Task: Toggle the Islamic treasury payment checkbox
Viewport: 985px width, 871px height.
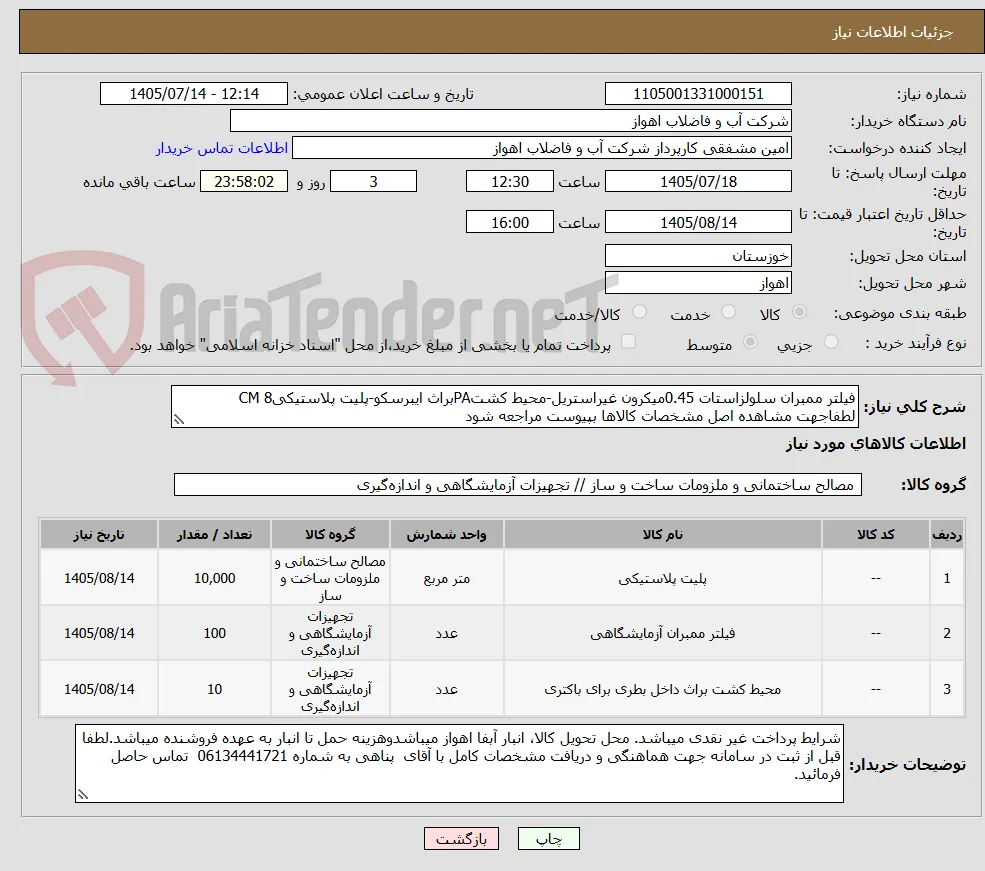Action: pyautogui.click(x=628, y=342)
